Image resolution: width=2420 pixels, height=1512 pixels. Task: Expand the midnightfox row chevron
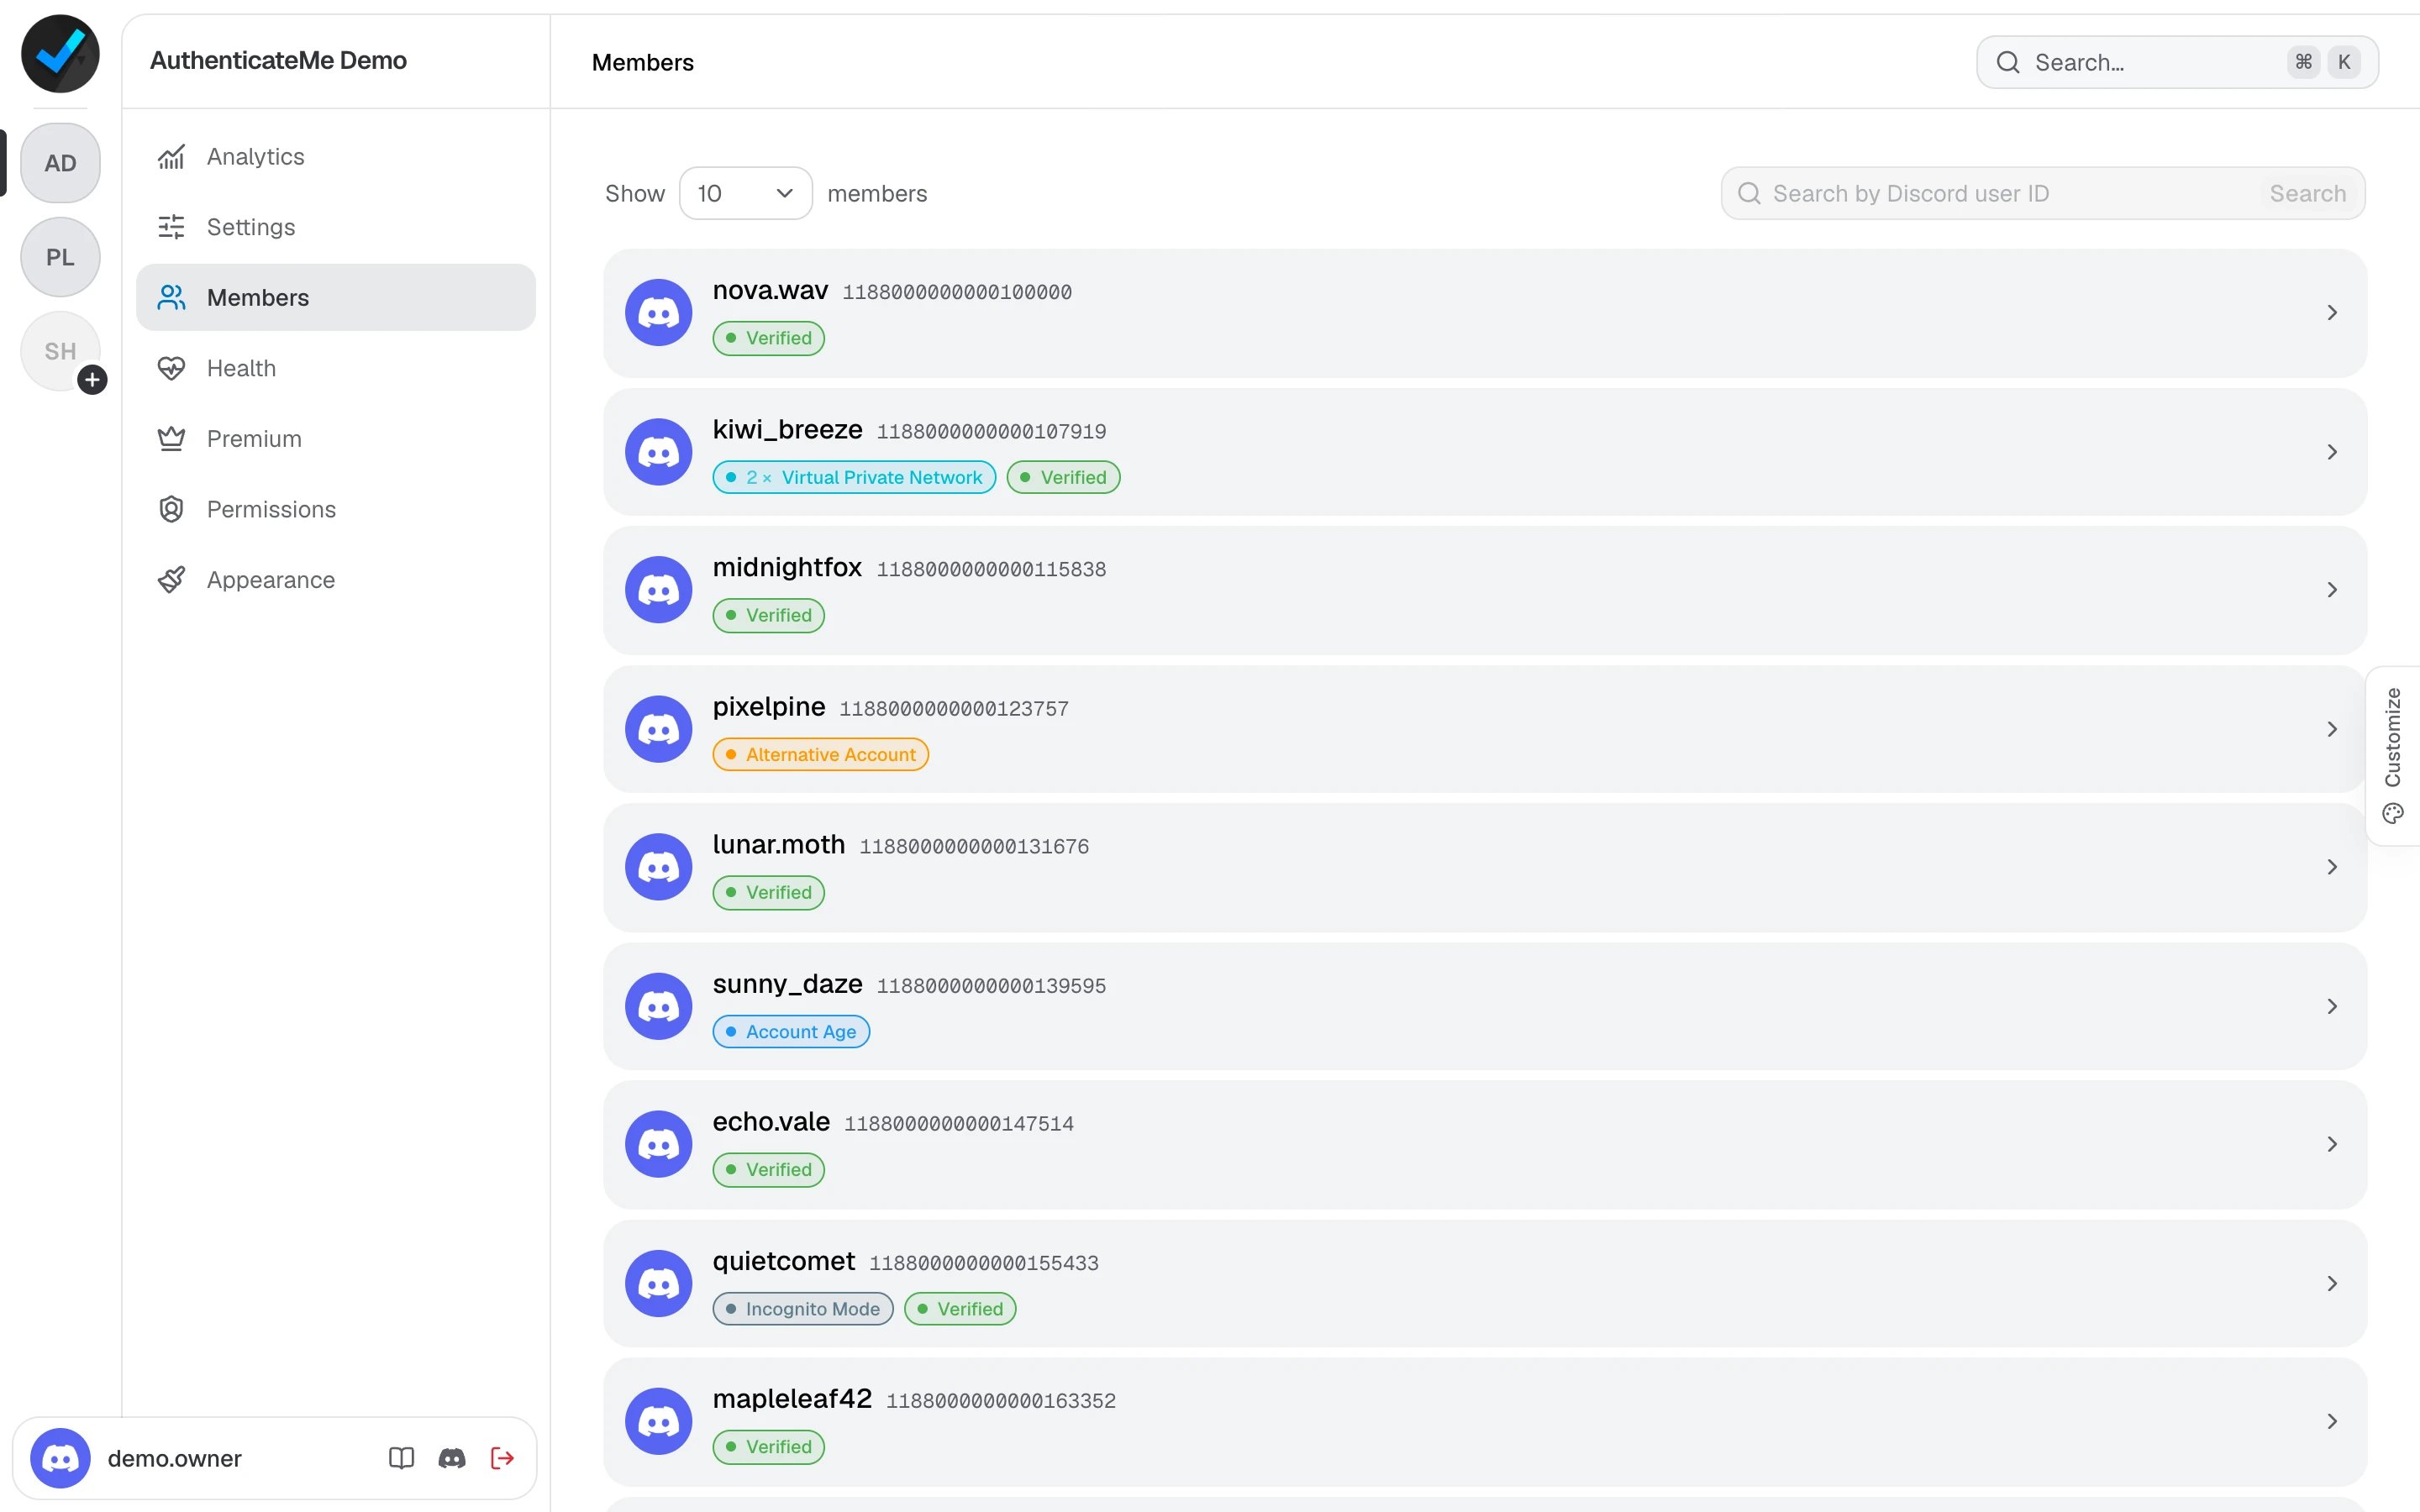tap(2332, 590)
